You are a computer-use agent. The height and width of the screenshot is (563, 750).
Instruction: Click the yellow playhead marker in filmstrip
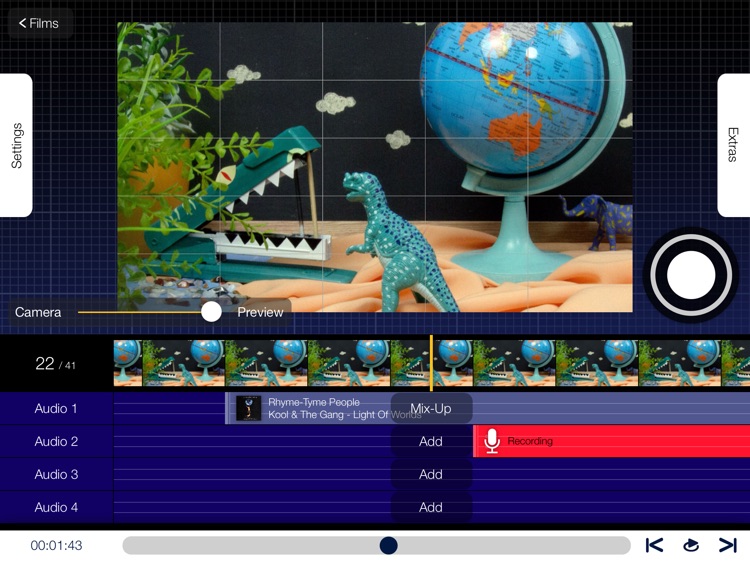(x=431, y=363)
